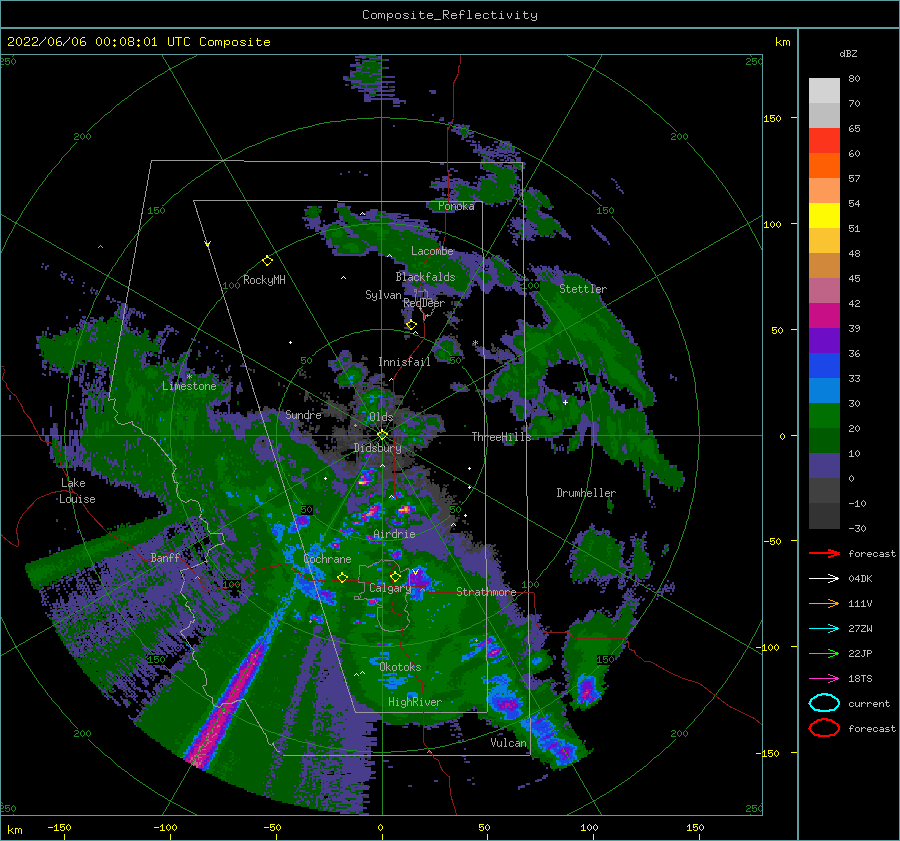Select the light gray 70-80 dBZ swatch
900x841 pixels.
click(x=824, y=90)
